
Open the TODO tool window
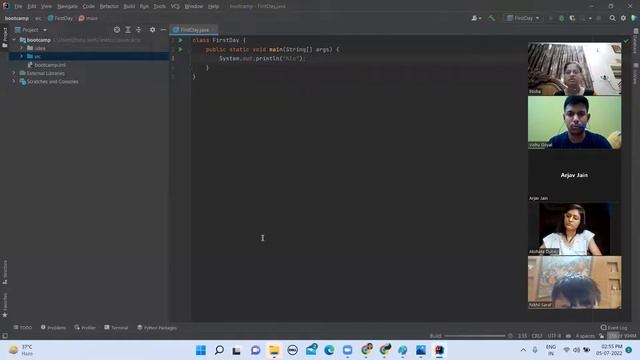tap(22, 327)
